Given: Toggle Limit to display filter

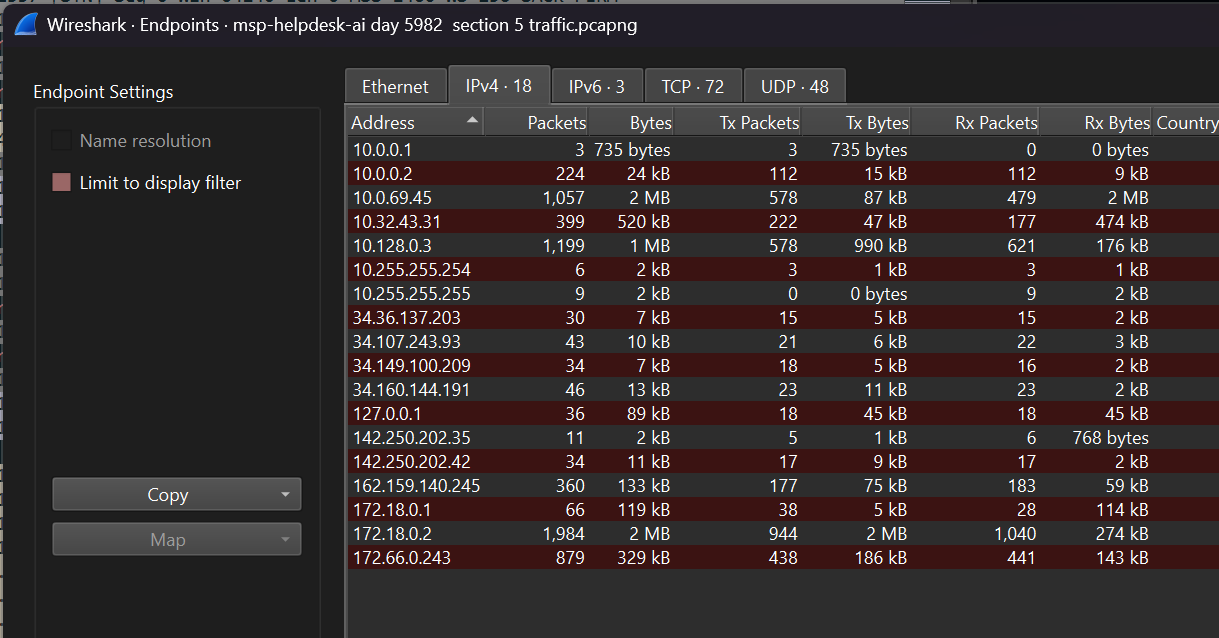Looking at the screenshot, I should 61,182.
